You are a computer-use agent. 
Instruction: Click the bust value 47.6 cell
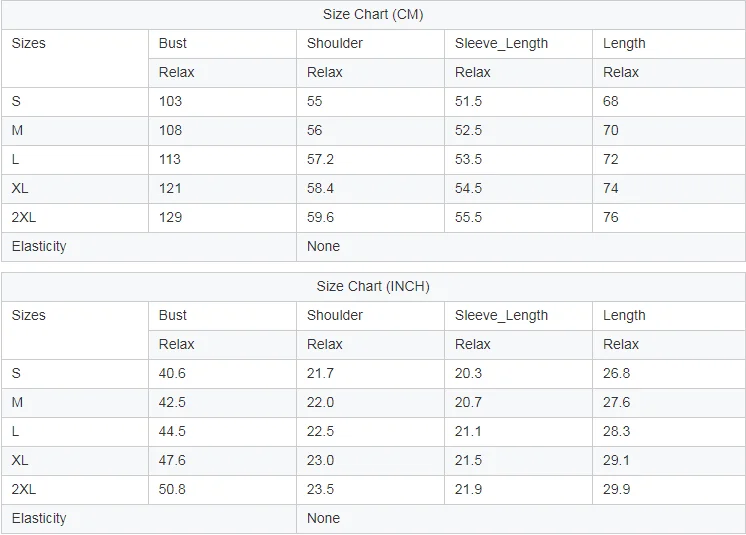[x=172, y=460]
